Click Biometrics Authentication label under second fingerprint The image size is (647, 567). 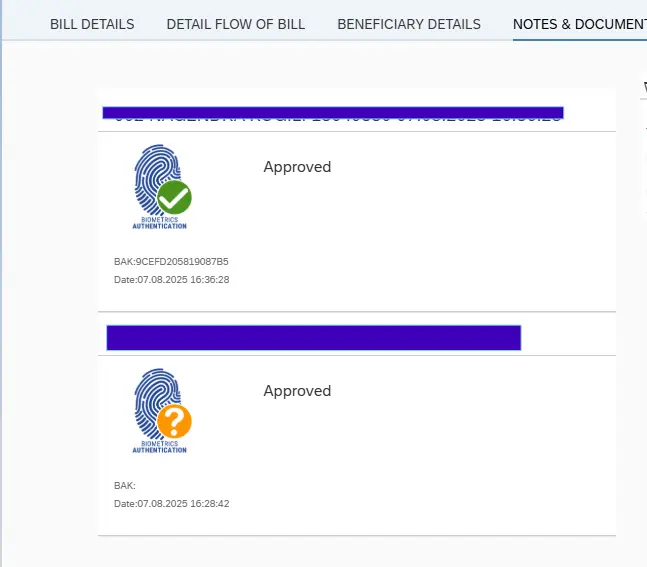pos(159,447)
